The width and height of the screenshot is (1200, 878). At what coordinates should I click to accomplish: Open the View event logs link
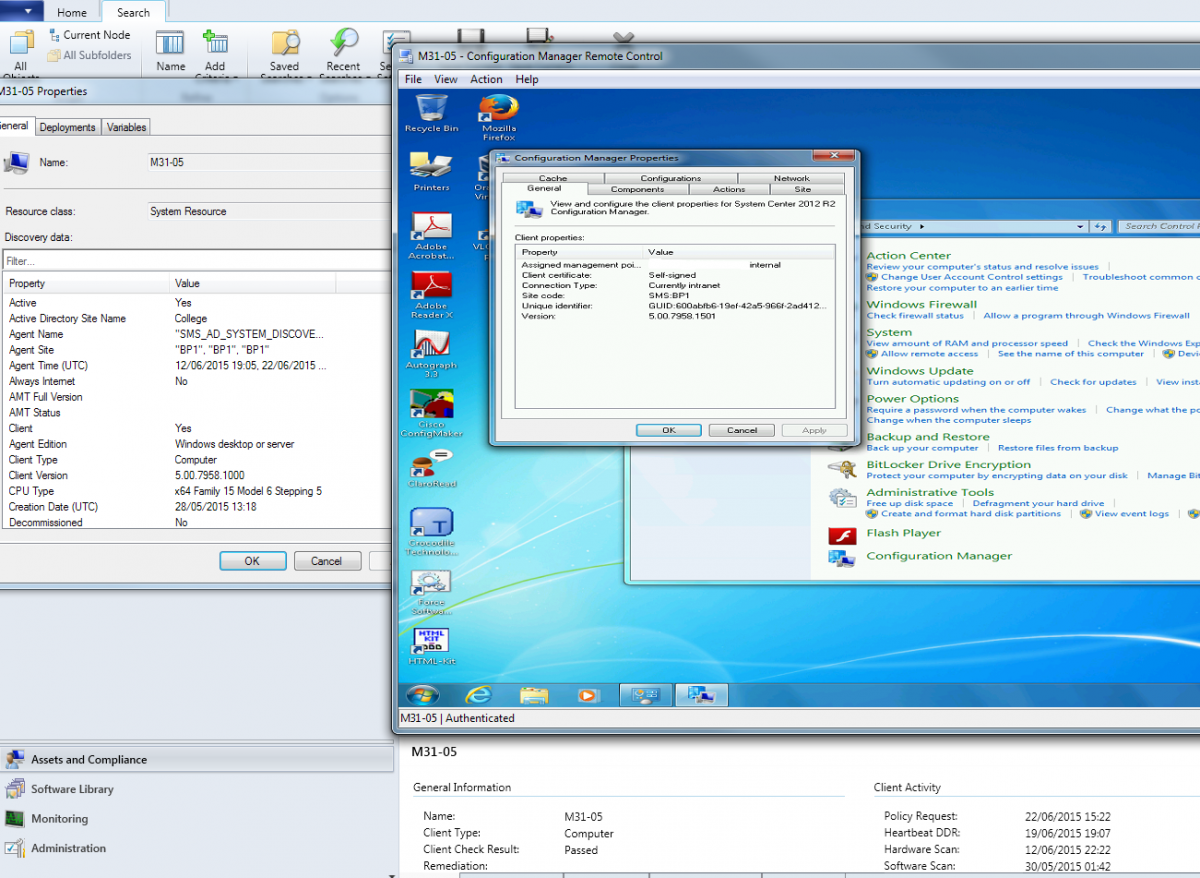click(1131, 514)
